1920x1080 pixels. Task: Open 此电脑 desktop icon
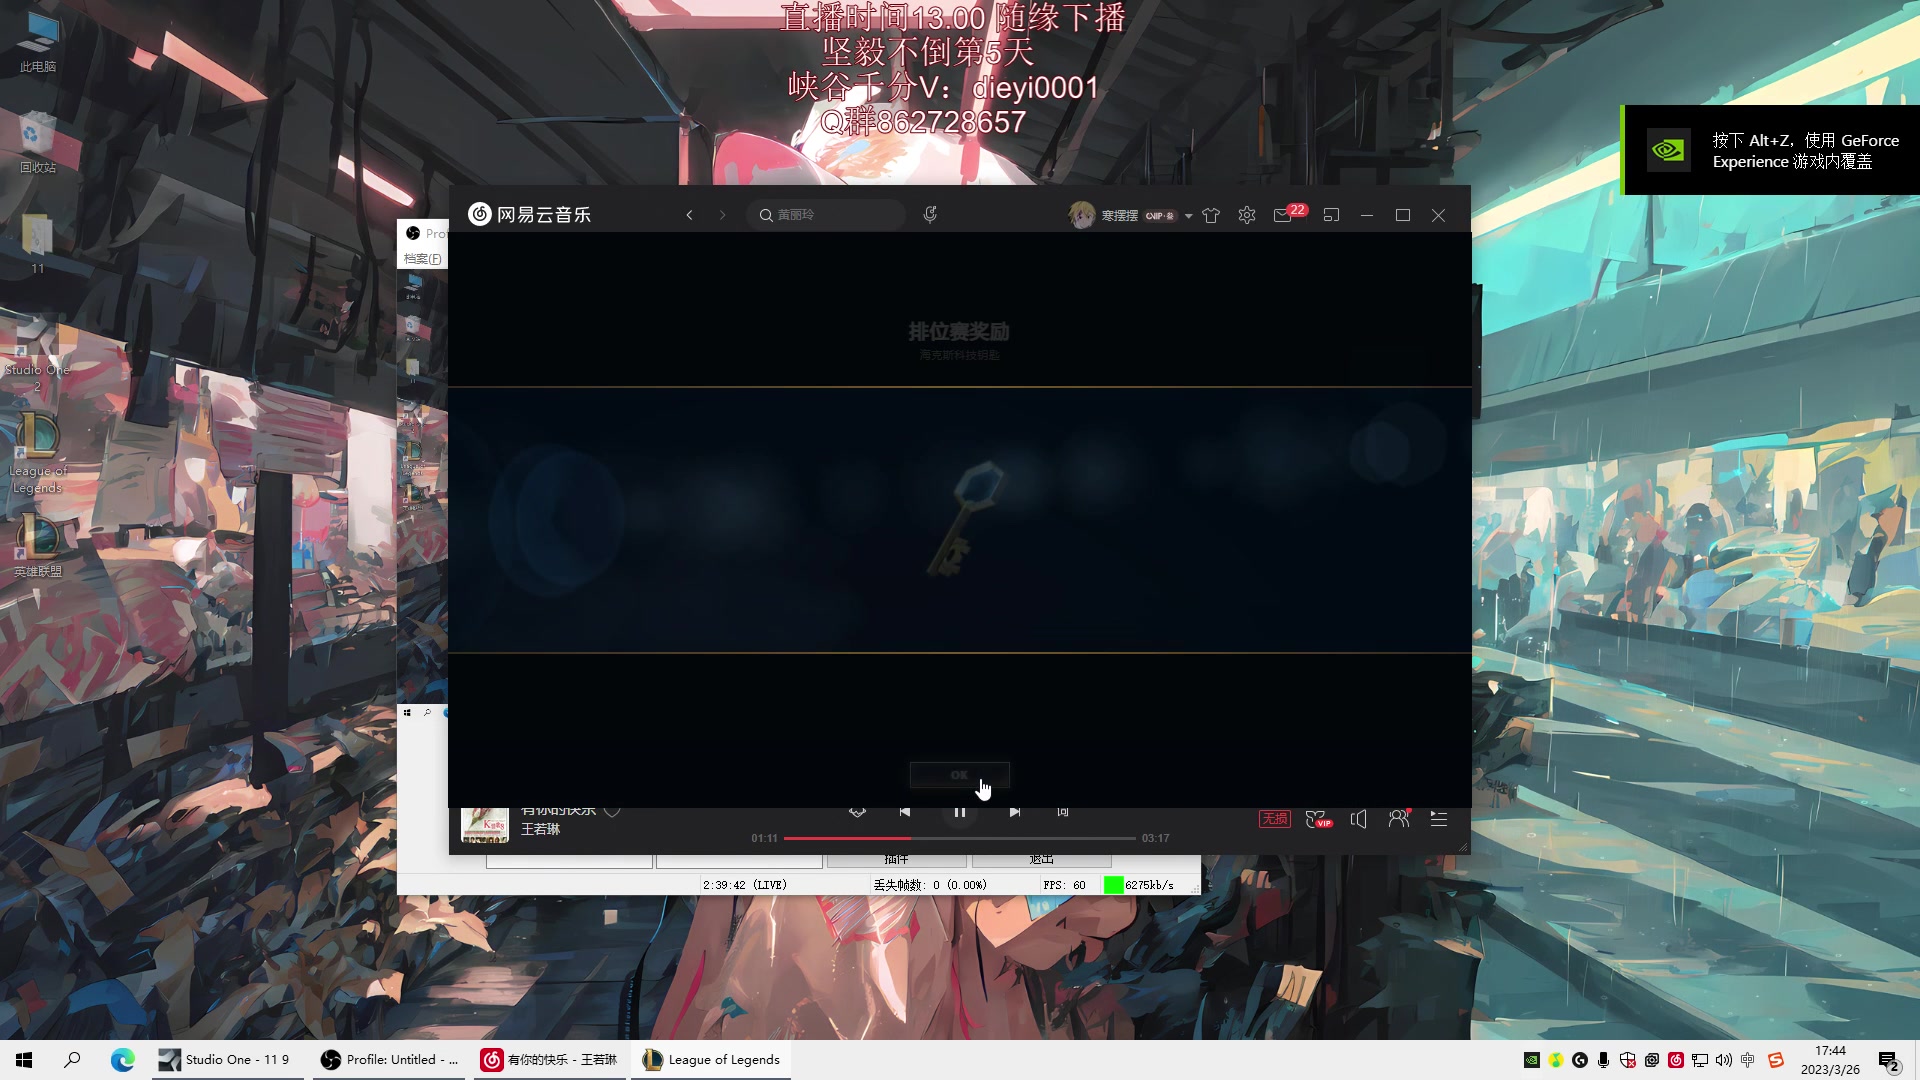coord(38,44)
